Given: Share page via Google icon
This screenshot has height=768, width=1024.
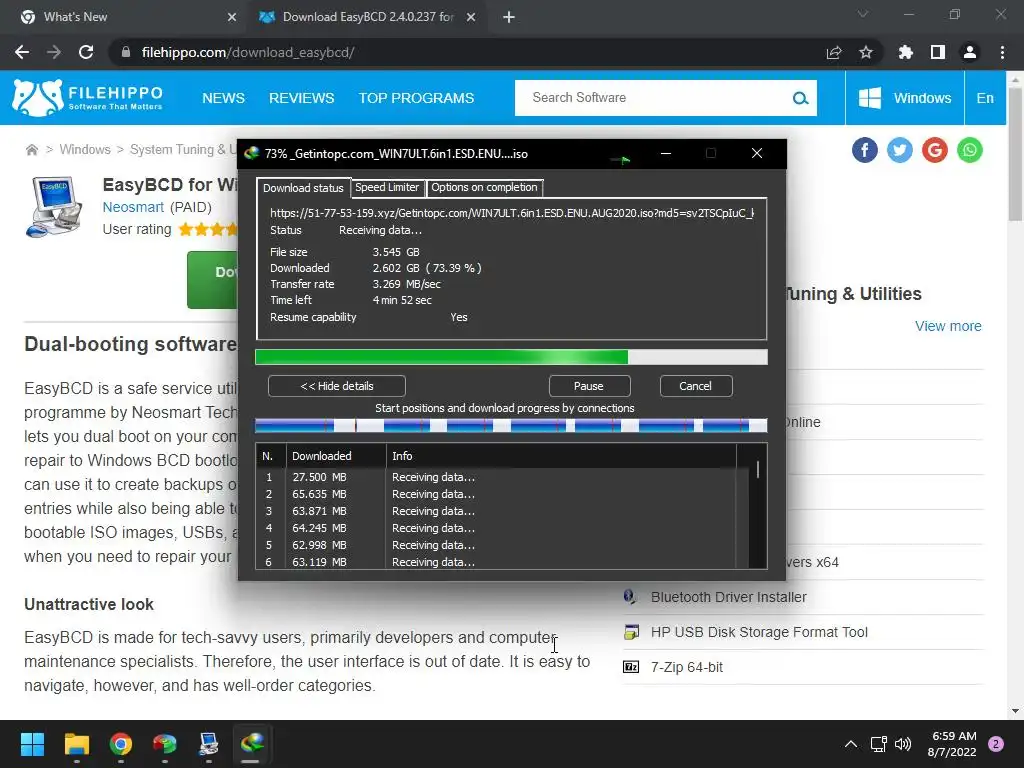Looking at the screenshot, I should pyautogui.click(x=935, y=150).
